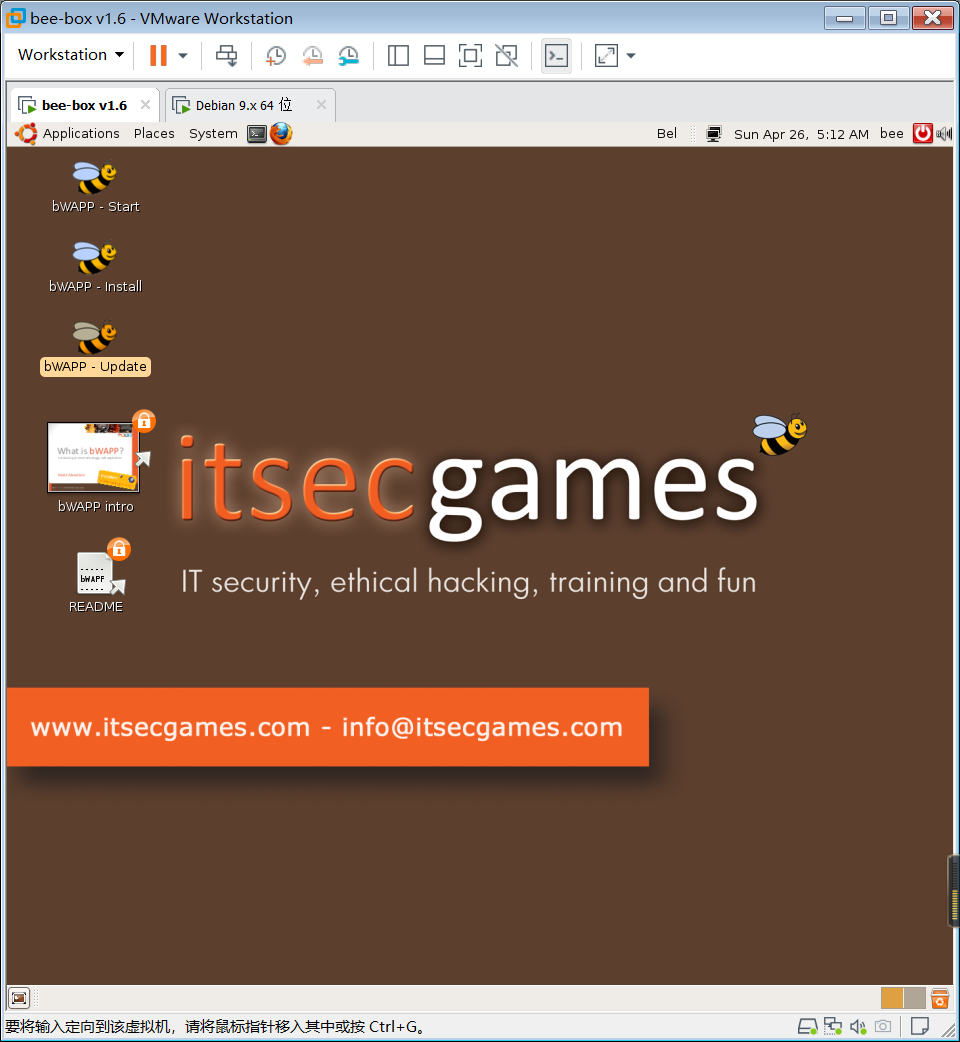This screenshot has width=960, height=1042.
Task: Click the bee user name applet
Action: click(892, 134)
